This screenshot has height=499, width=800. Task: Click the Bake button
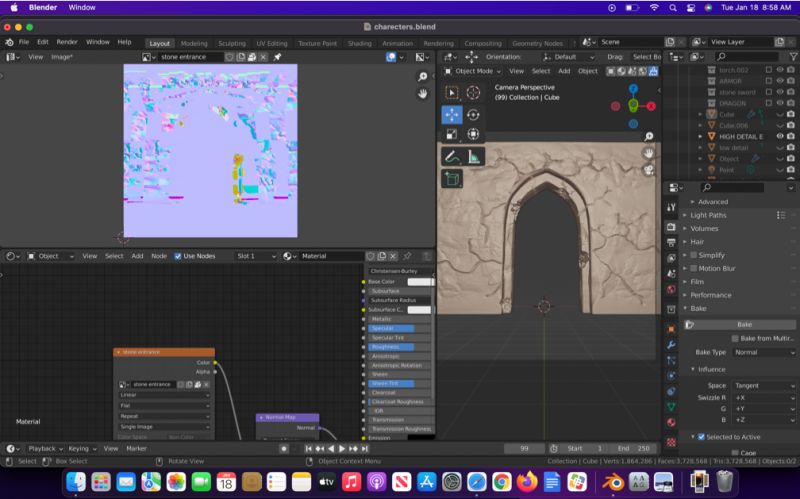[x=740, y=325]
